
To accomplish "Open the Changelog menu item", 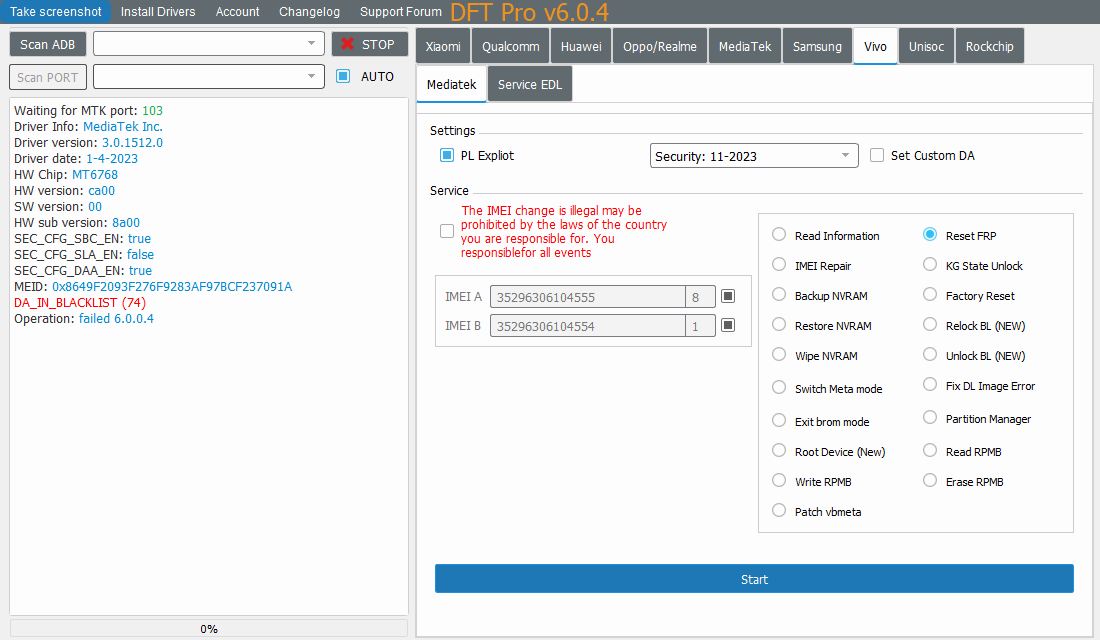I will tap(309, 11).
